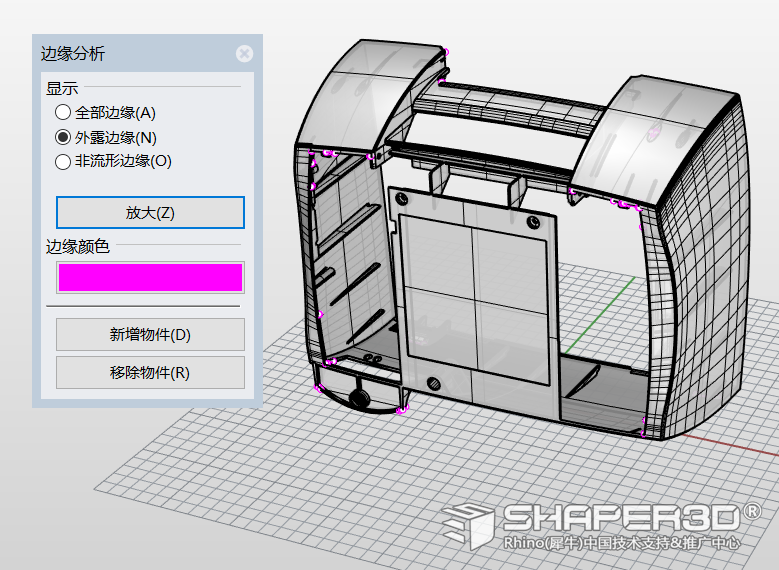This screenshot has height=570, width=779.
Task: Click the 边缘颜色 section label
Action: [78, 246]
